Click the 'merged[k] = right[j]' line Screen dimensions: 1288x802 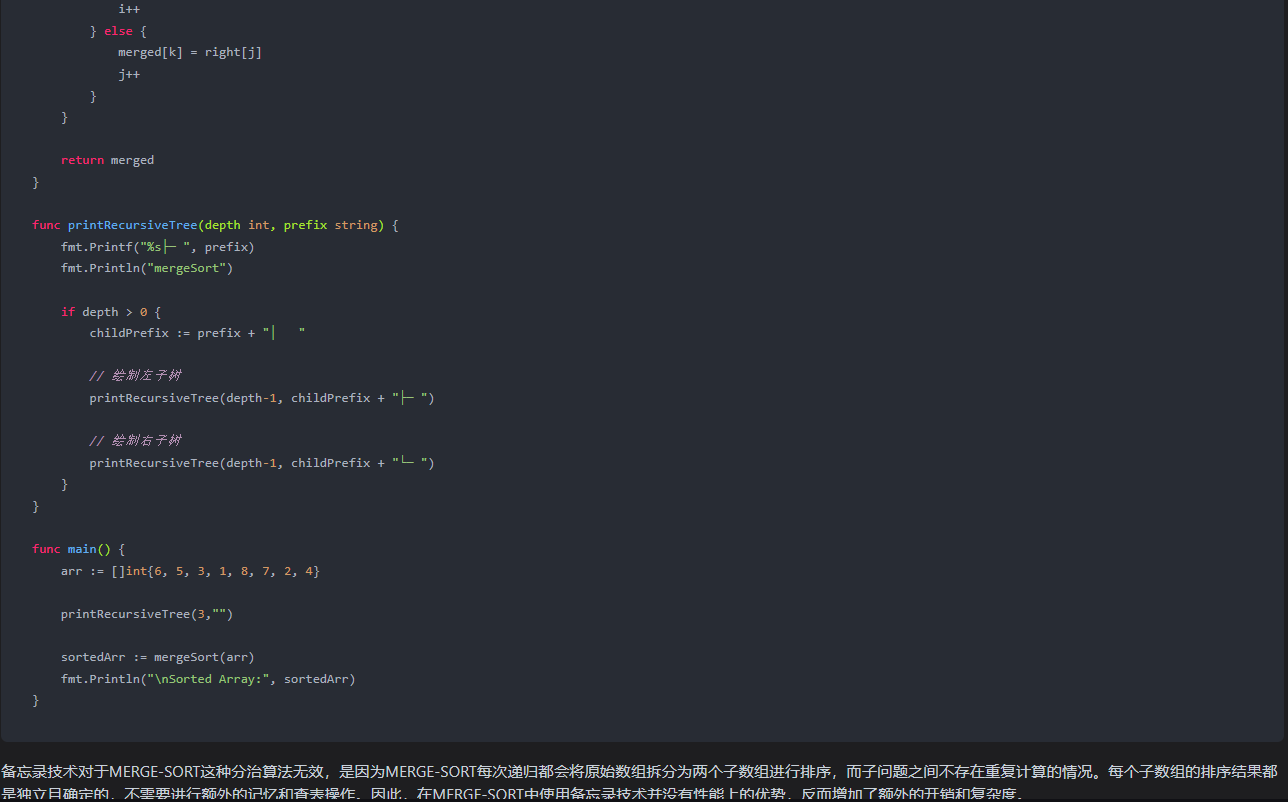pyautogui.click(x=190, y=52)
